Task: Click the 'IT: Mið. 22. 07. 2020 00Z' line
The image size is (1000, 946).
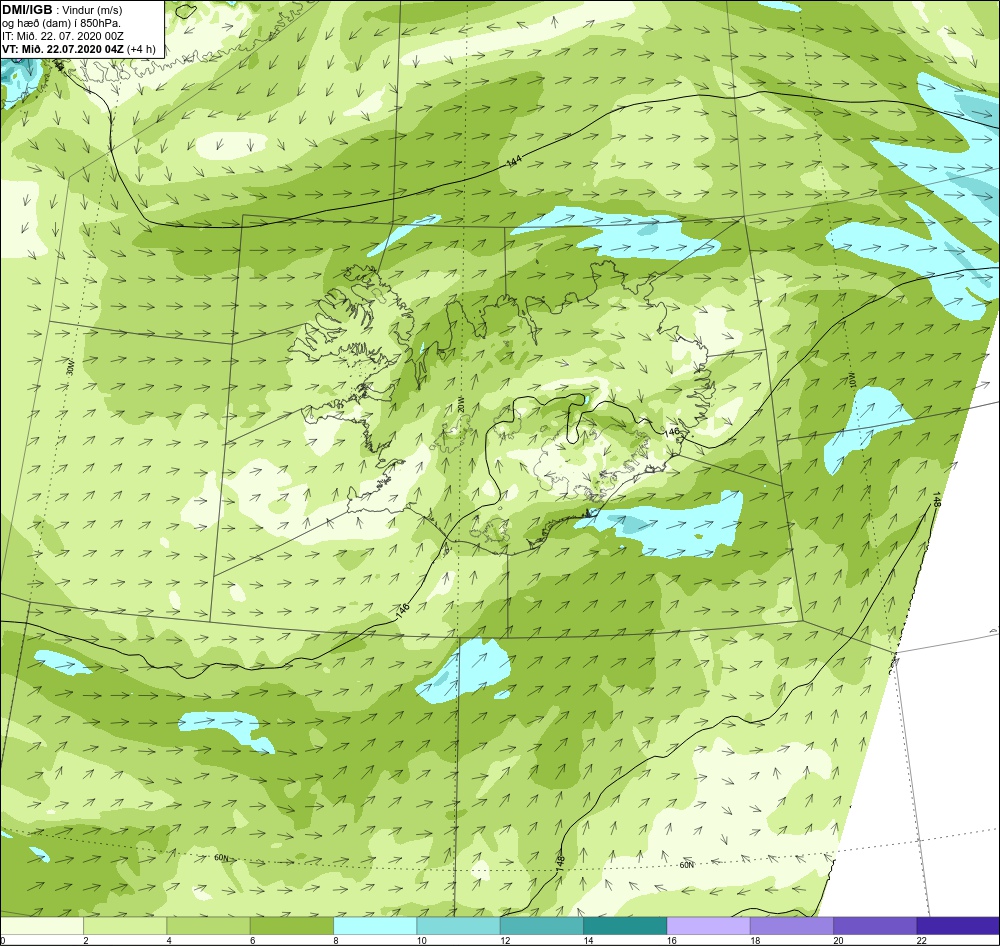Action: (62, 36)
